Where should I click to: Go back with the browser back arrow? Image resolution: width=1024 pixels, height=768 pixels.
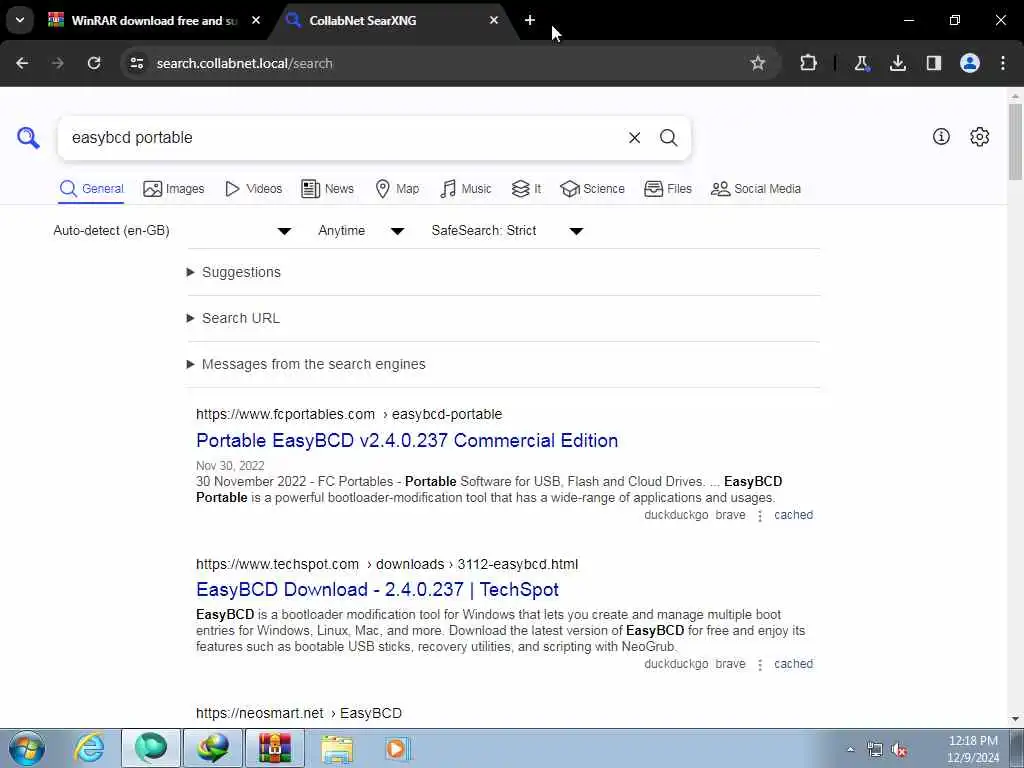[22, 63]
